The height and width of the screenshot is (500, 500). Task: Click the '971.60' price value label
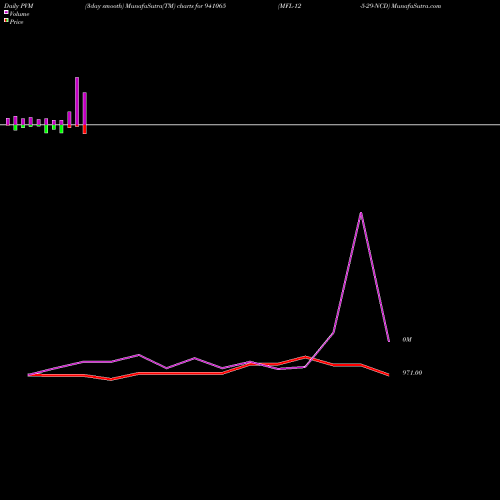412,373
